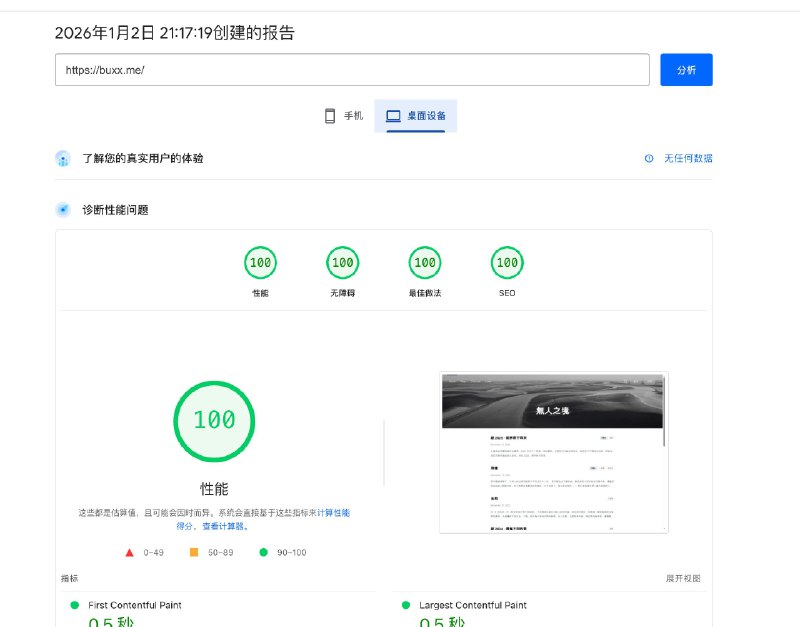Switch to the 手机 (Mobile) tab

tap(343, 116)
